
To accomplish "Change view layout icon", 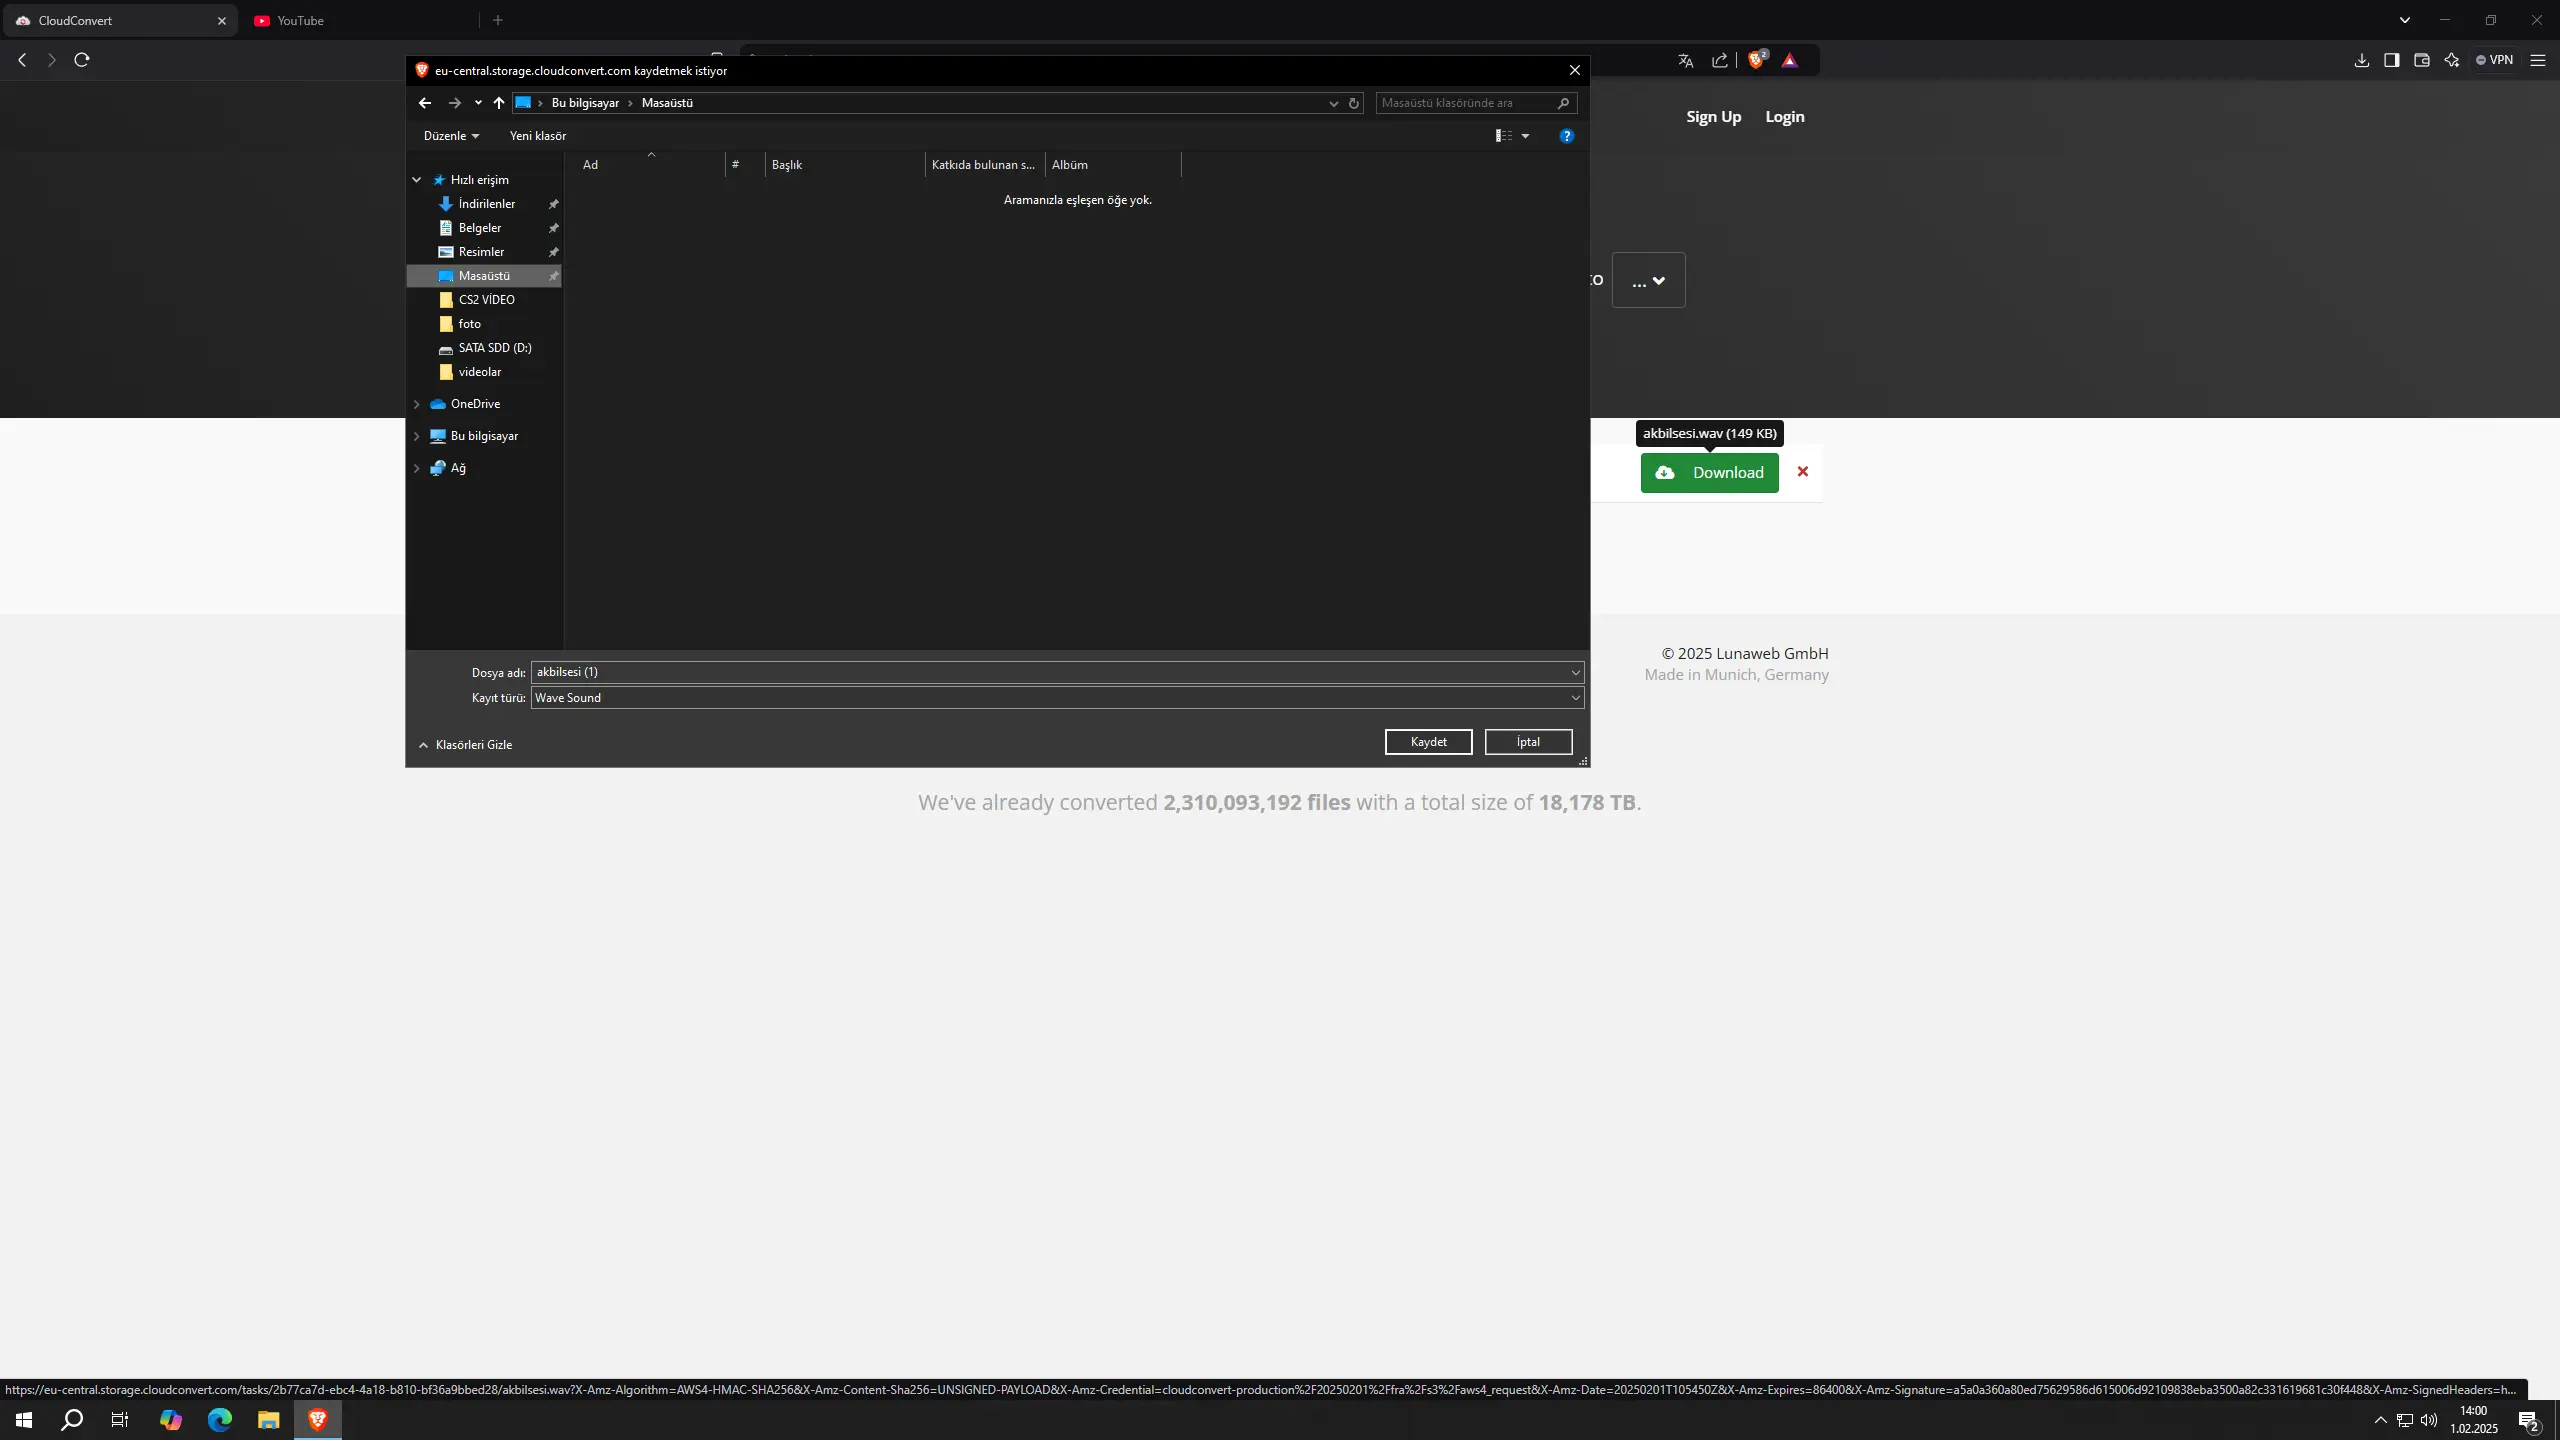I will coord(1503,136).
